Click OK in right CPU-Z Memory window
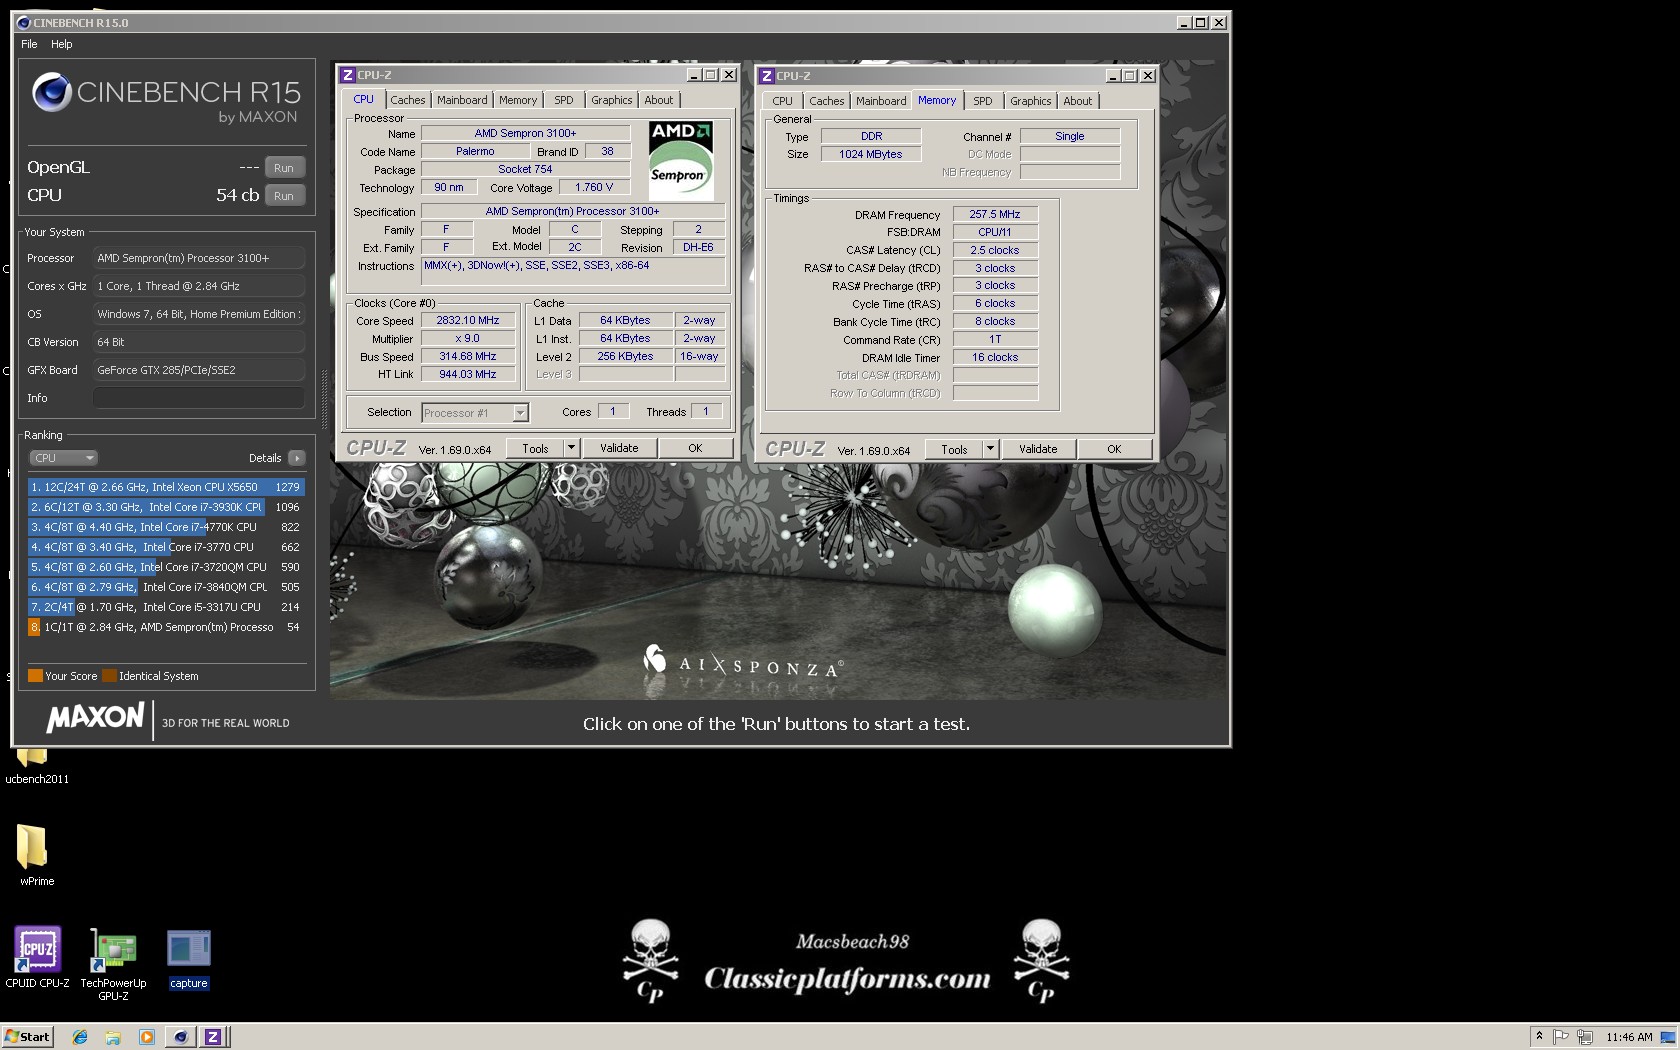 (1114, 450)
